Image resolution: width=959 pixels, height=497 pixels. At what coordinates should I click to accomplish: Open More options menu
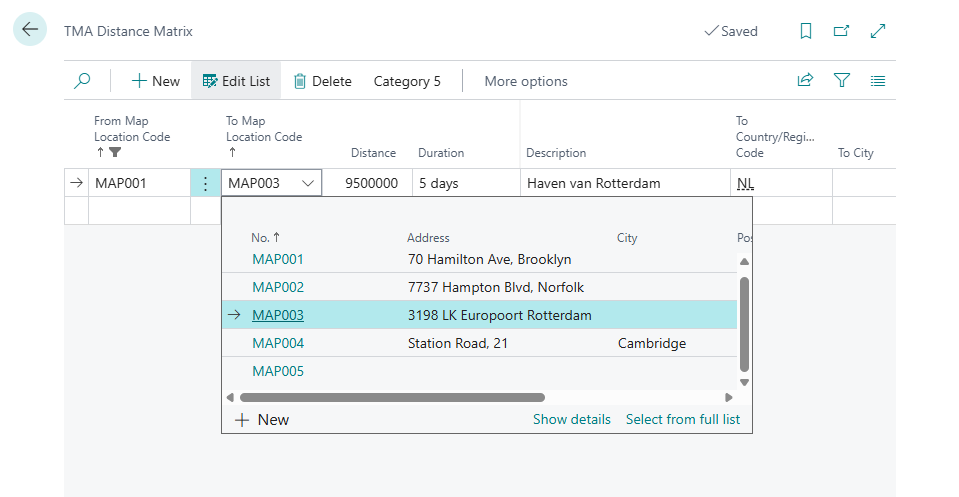526,81
